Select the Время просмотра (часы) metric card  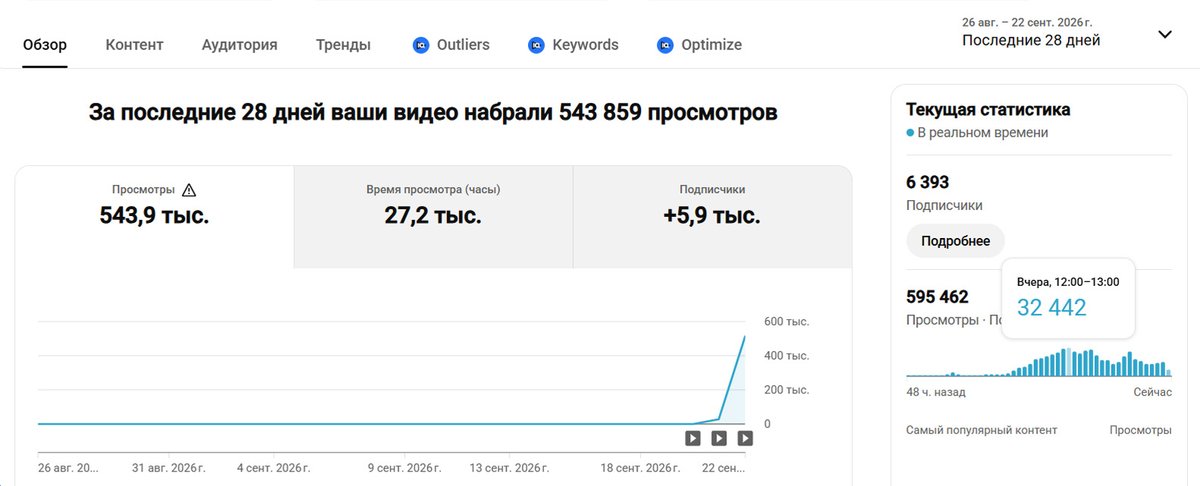pyautogui.click(x=433, y=217)
